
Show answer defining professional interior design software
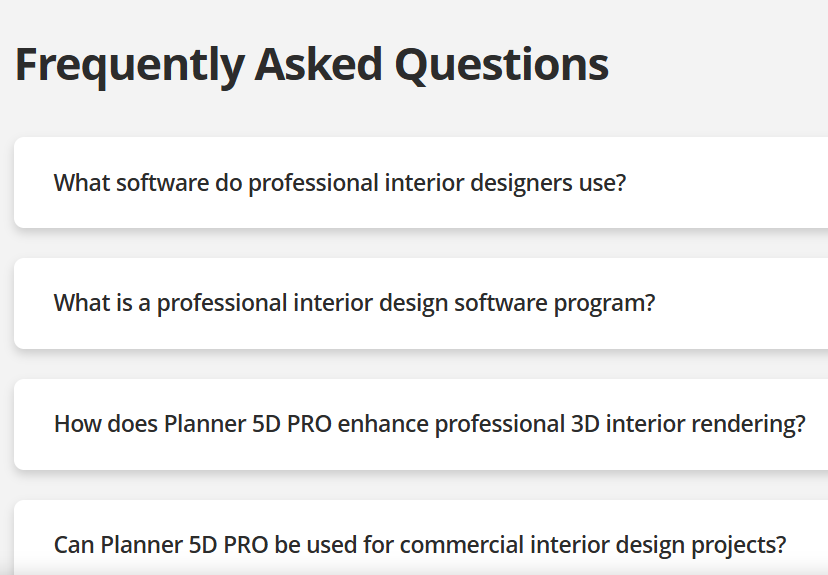(354, 303)
